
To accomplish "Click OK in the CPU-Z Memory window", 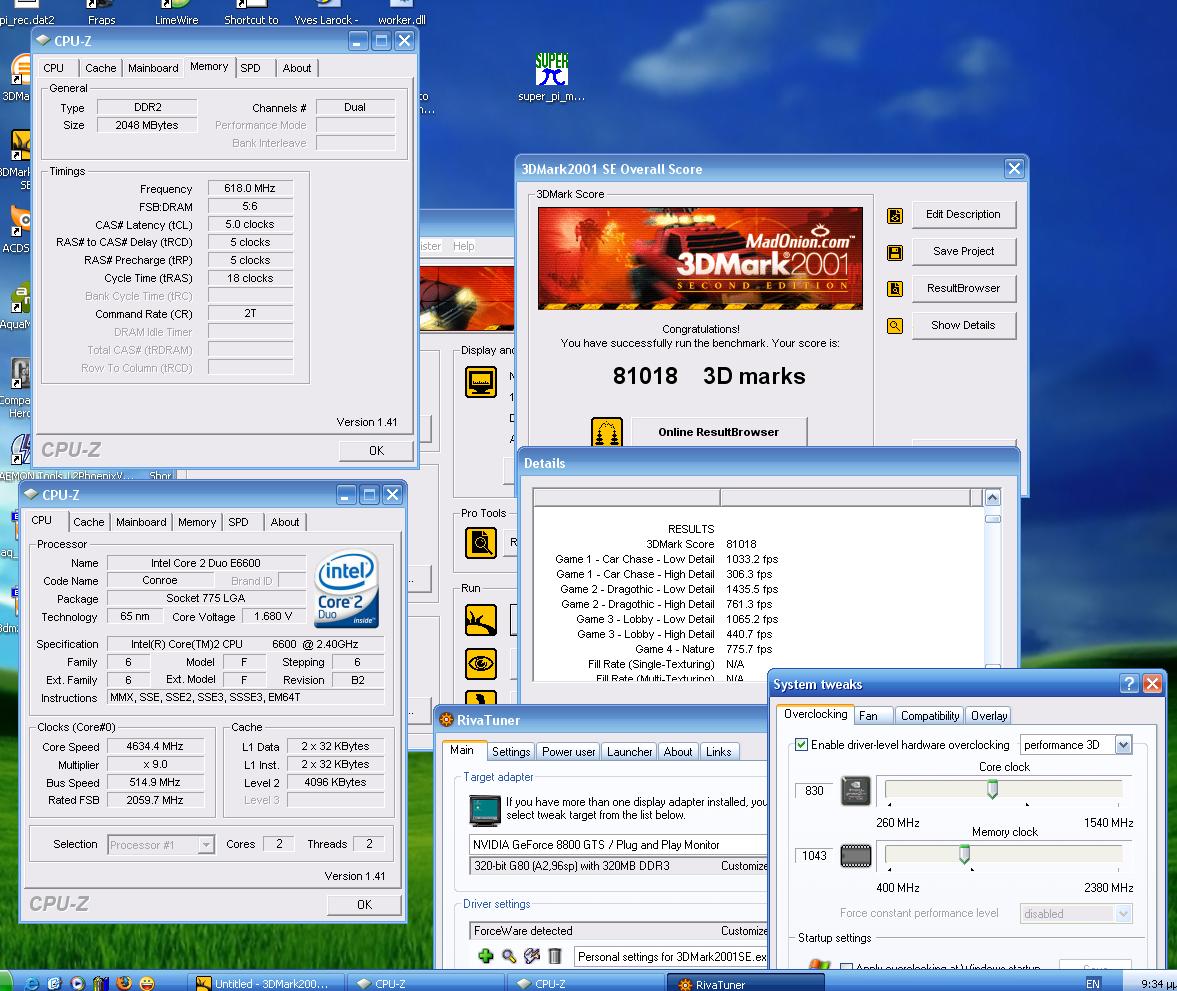I will pos(376,450).
